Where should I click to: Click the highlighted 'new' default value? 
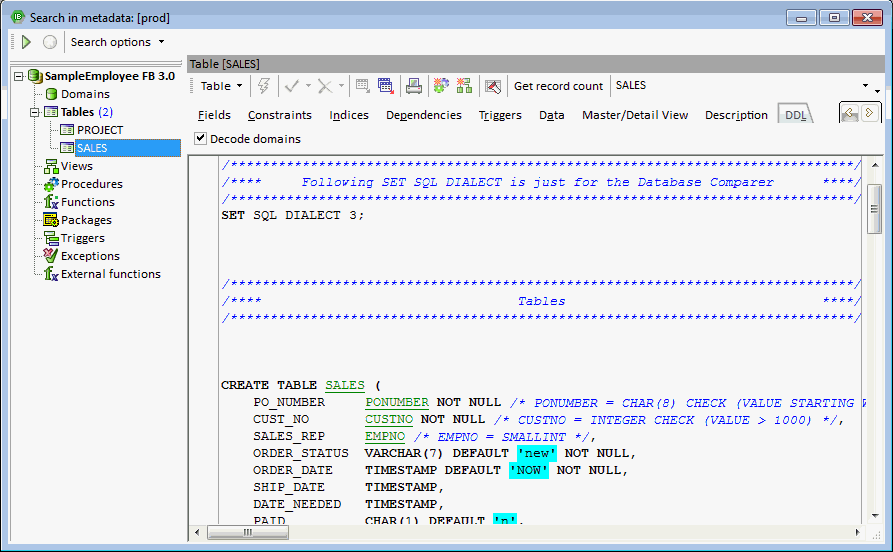536,453
